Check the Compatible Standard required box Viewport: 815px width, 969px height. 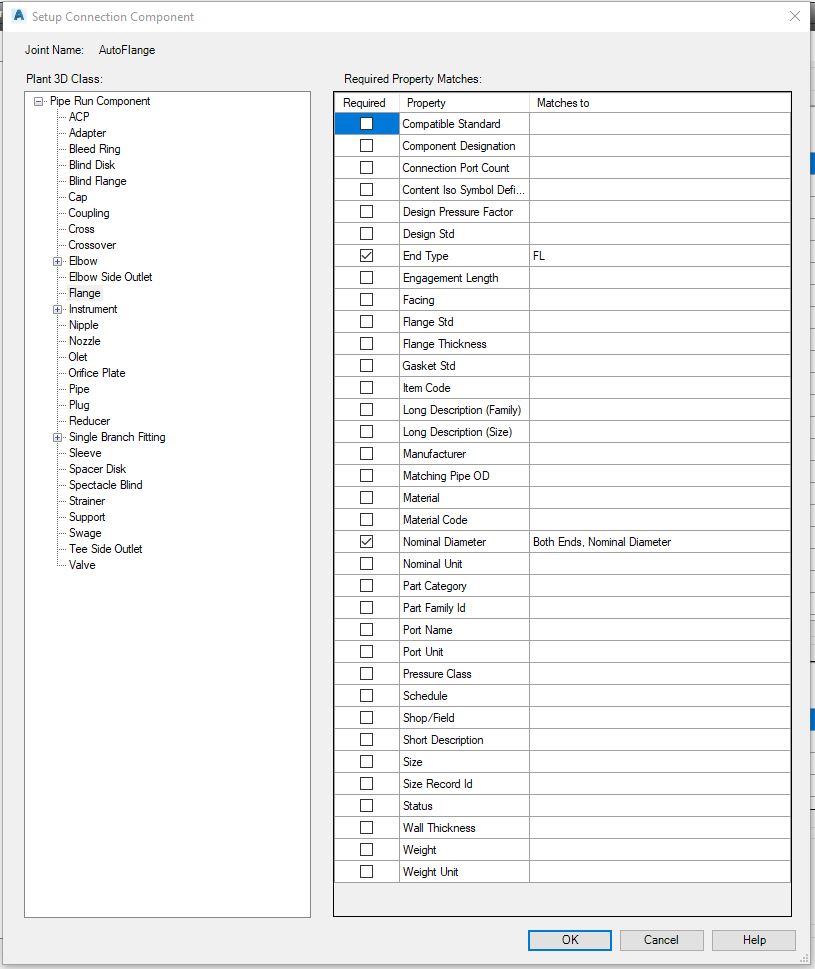(366, 124)
